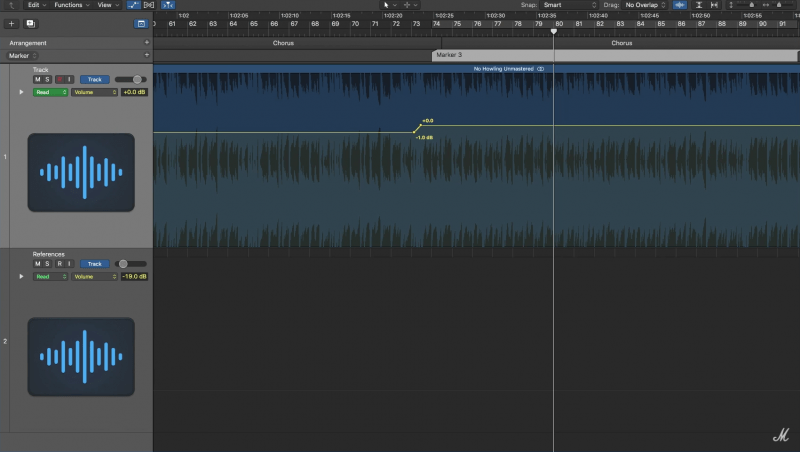This screenshot has height=452, width=800.
Task: Open the Functions menu
Action: [x=71, y=5]
